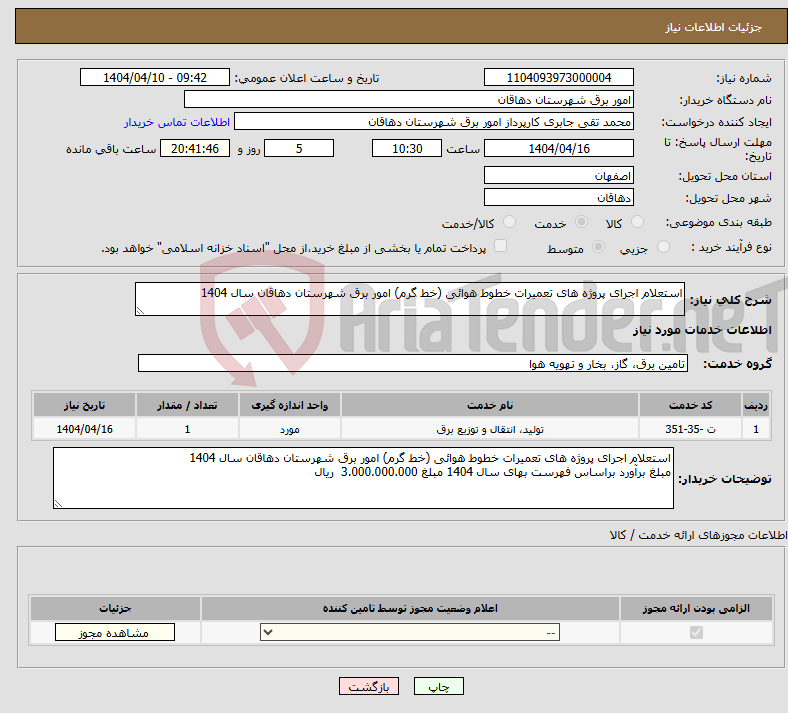Click service code cell ت -35-351
This screenshot has width=788, height=713.
(x=691, y=429)
